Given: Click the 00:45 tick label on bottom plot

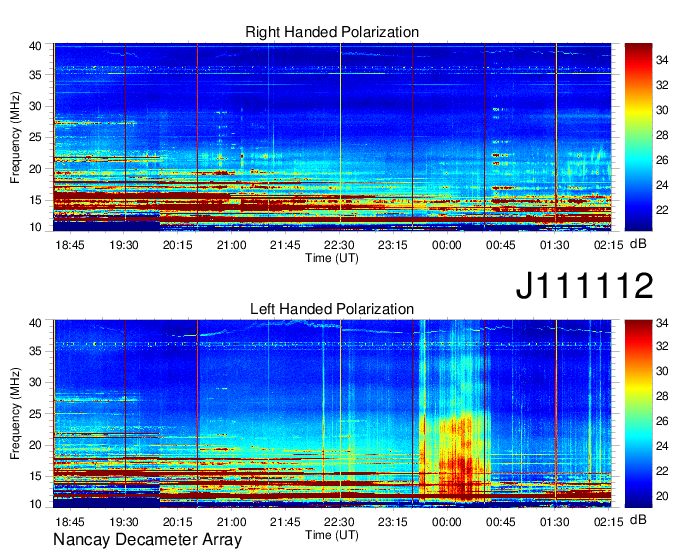Looking at the screenshot, I should point(500,522).
